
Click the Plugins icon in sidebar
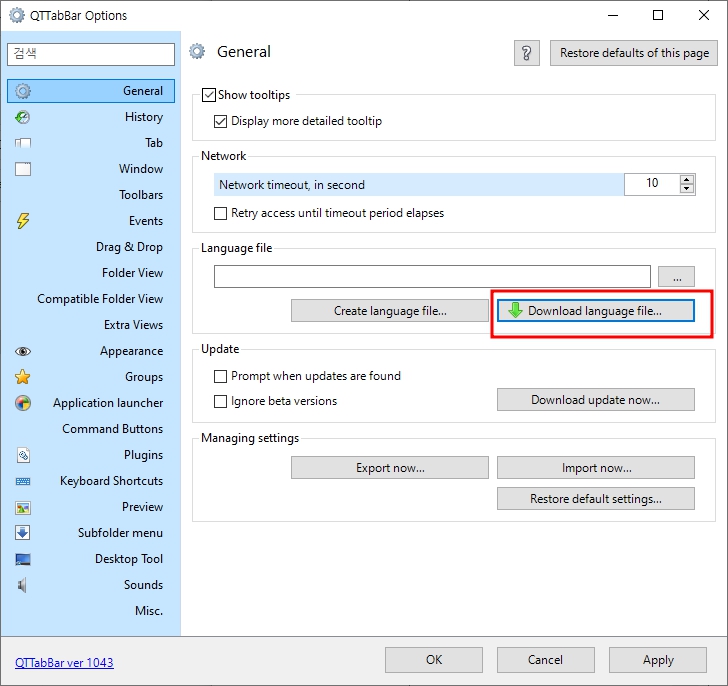(23, 455)
